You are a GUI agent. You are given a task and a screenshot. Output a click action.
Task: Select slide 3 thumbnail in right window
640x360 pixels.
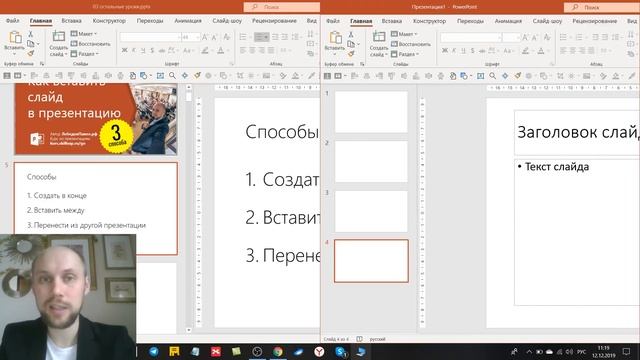tap(371, 211)
